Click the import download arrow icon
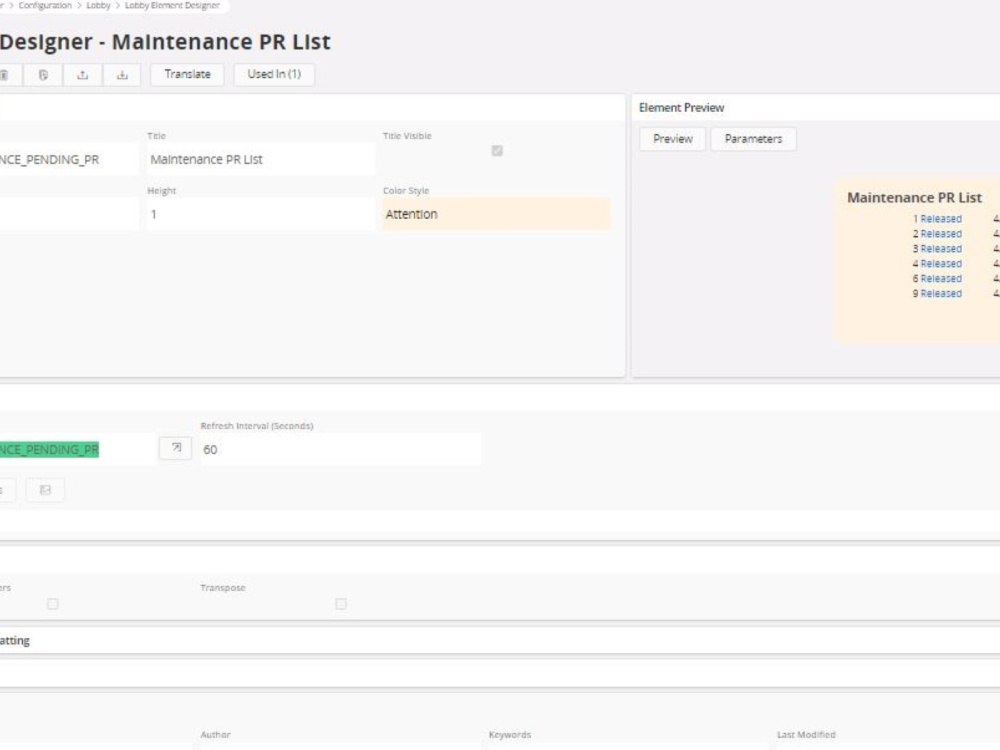The height and width of the screenshot is (750, 1000). [122, 75]
